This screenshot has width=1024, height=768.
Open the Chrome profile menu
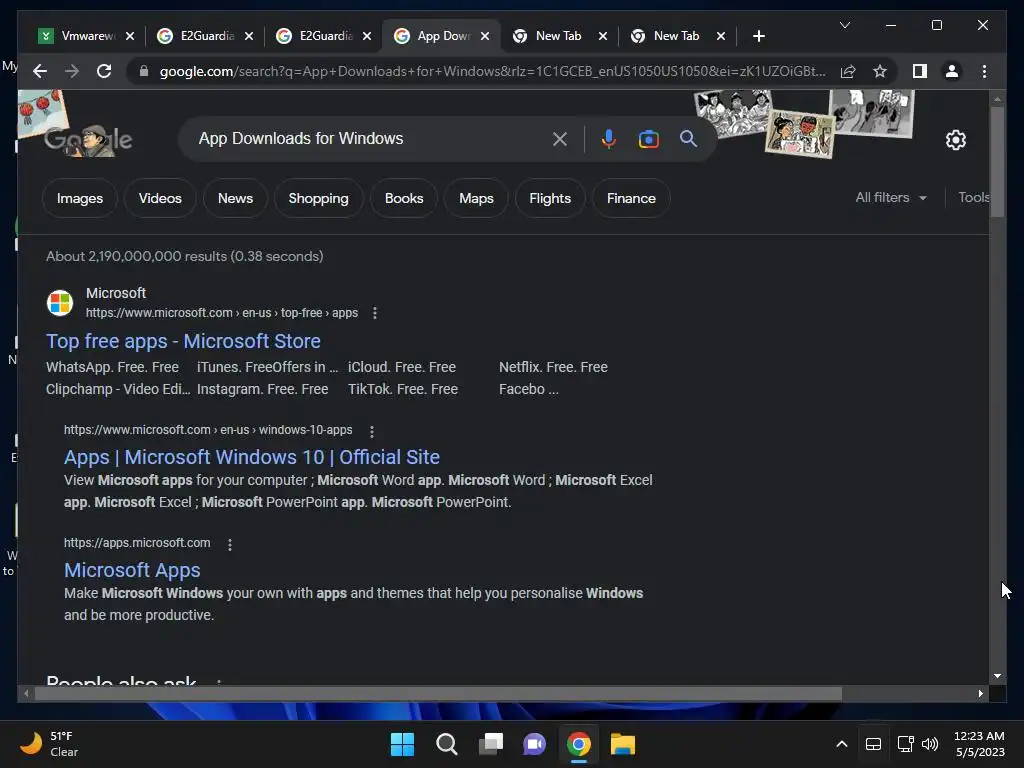[x=952, y=71]
